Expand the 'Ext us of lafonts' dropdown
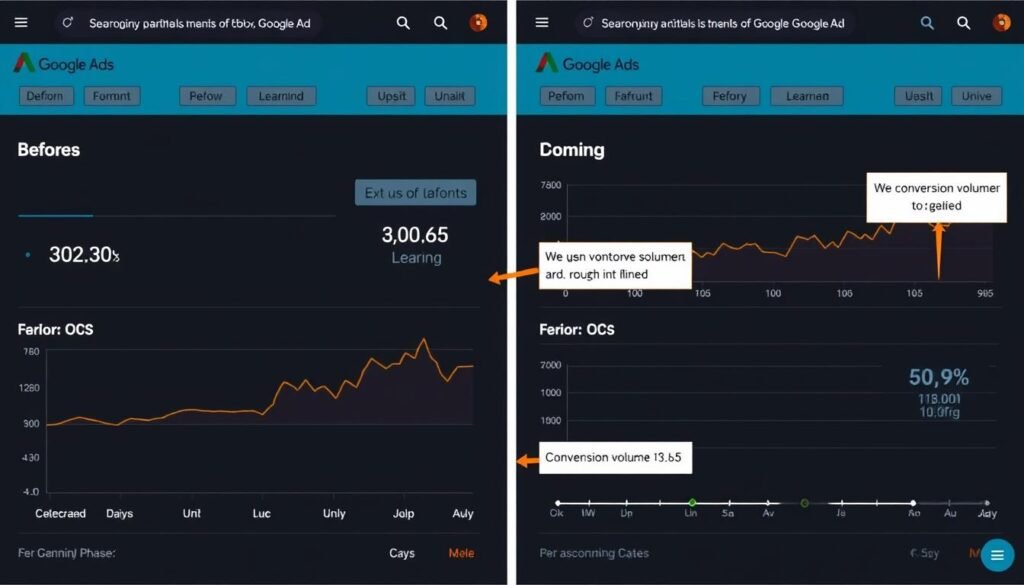1024x585 pixels. (x=415, y=192)
